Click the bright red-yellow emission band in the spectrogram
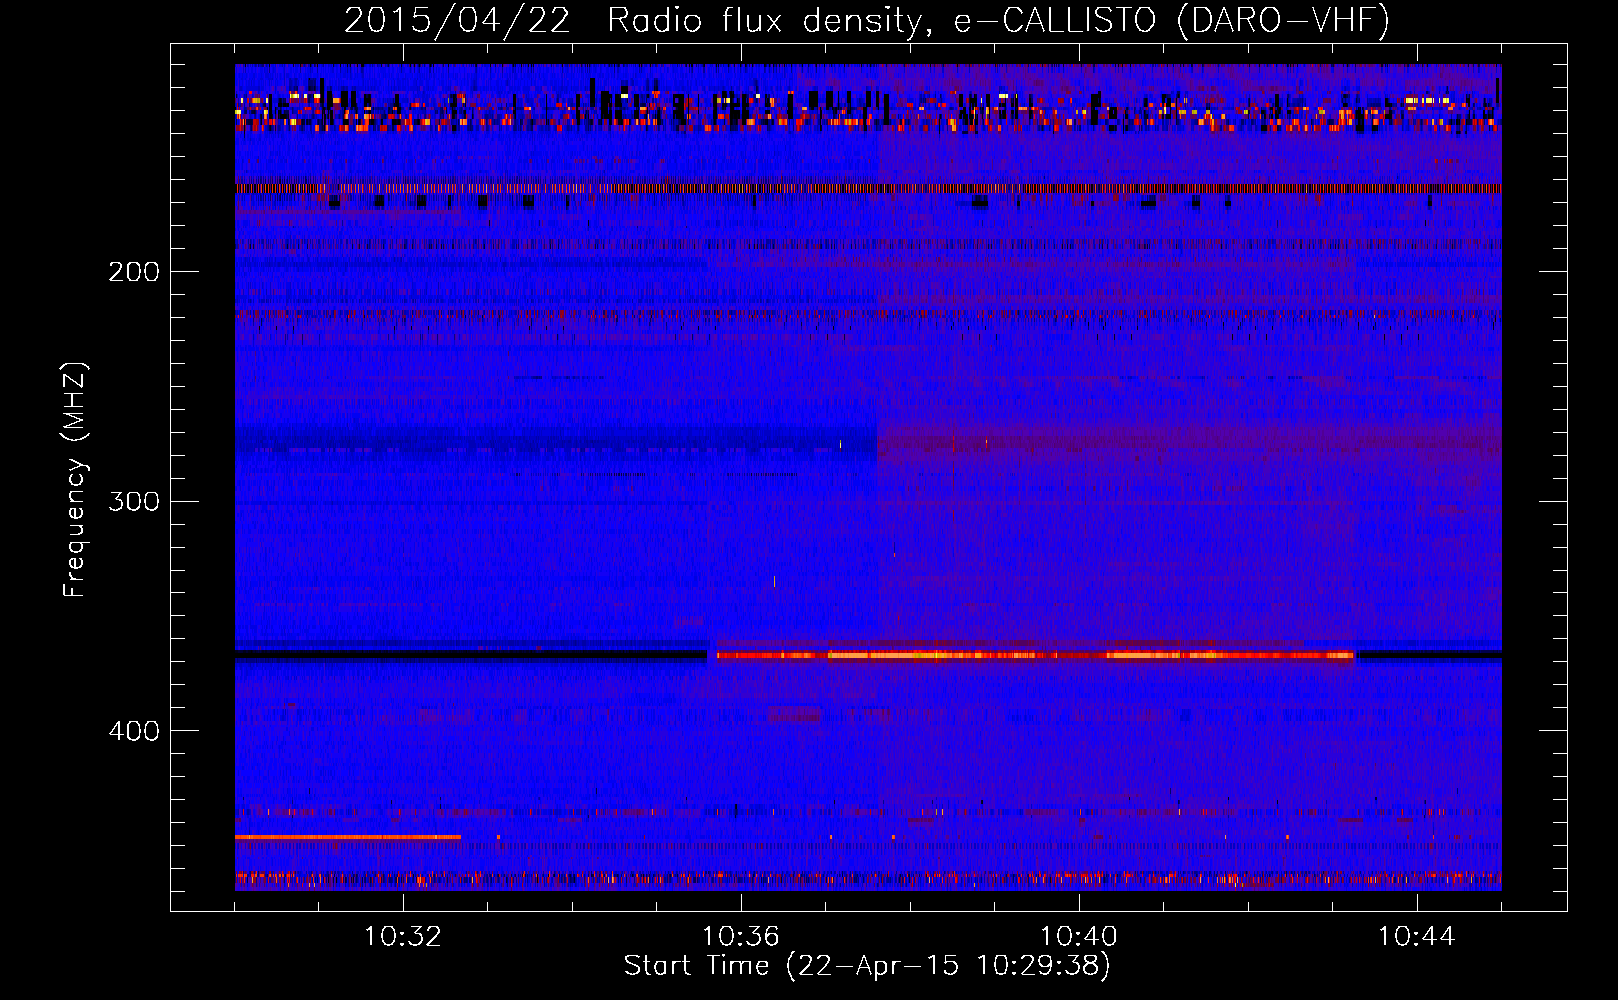Image resolution: width=1618 pixels, height=1000 pixels. point(1035,656)
